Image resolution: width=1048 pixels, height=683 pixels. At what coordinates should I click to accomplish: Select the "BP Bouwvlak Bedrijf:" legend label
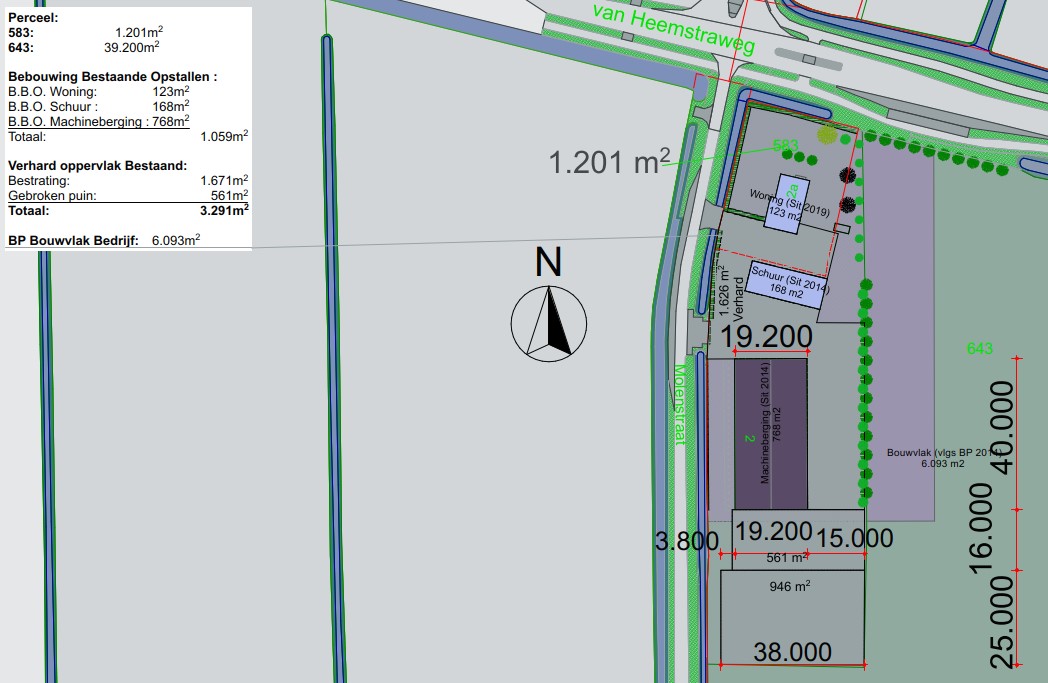(74, 241)
